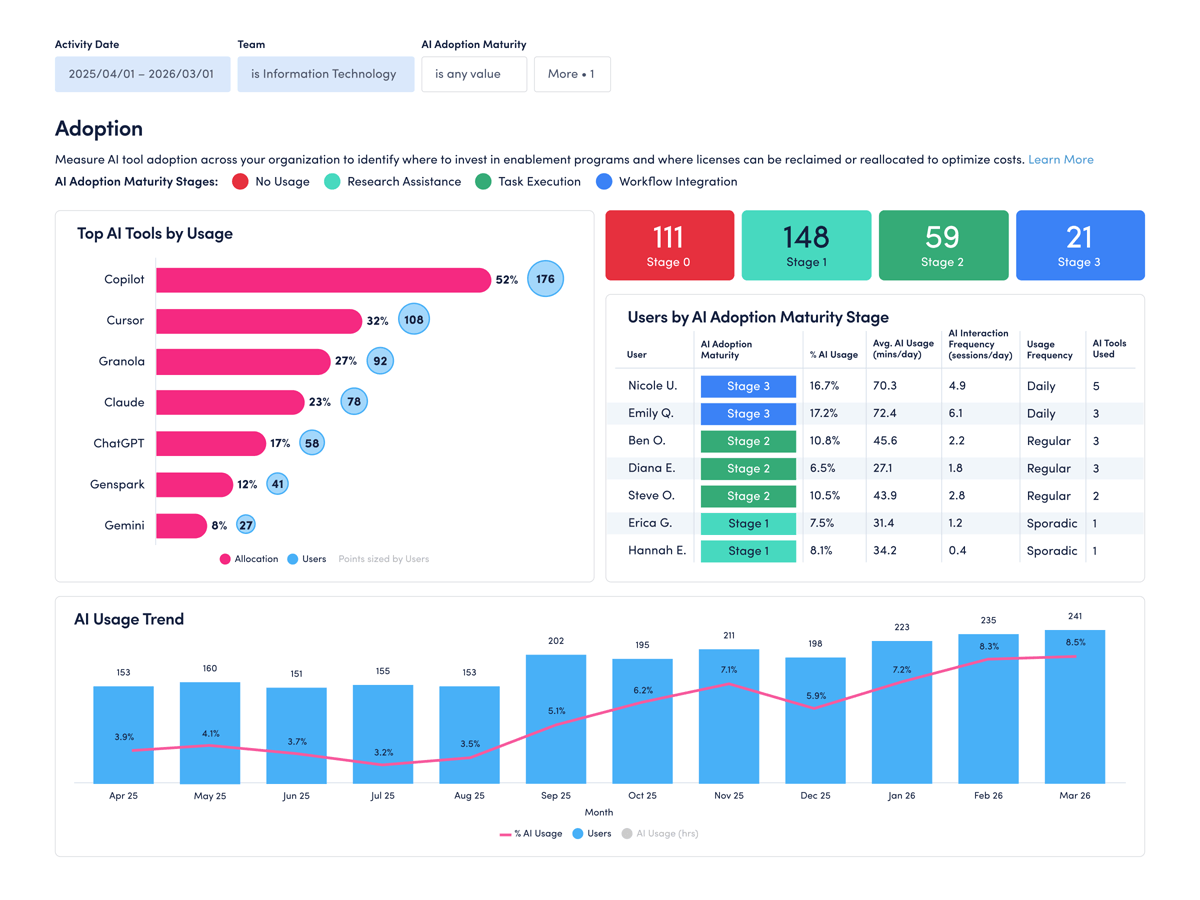Click the Apr 25 bar in usage trend

point(124,734)
